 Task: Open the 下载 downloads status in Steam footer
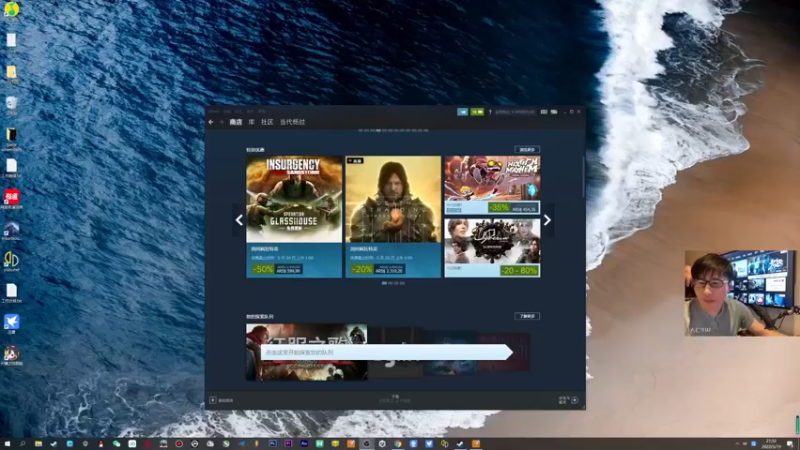[395, 399]
